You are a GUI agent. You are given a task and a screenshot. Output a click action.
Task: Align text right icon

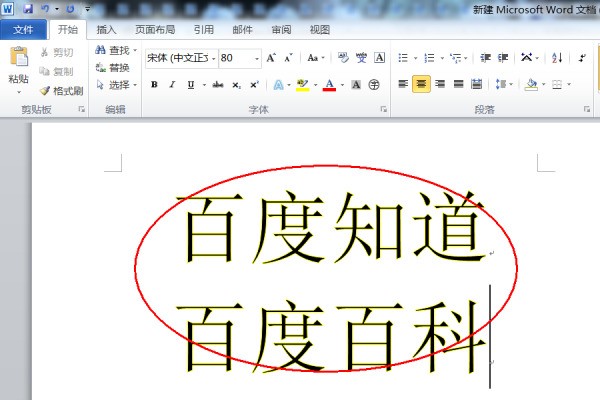(x=440, y=84)
